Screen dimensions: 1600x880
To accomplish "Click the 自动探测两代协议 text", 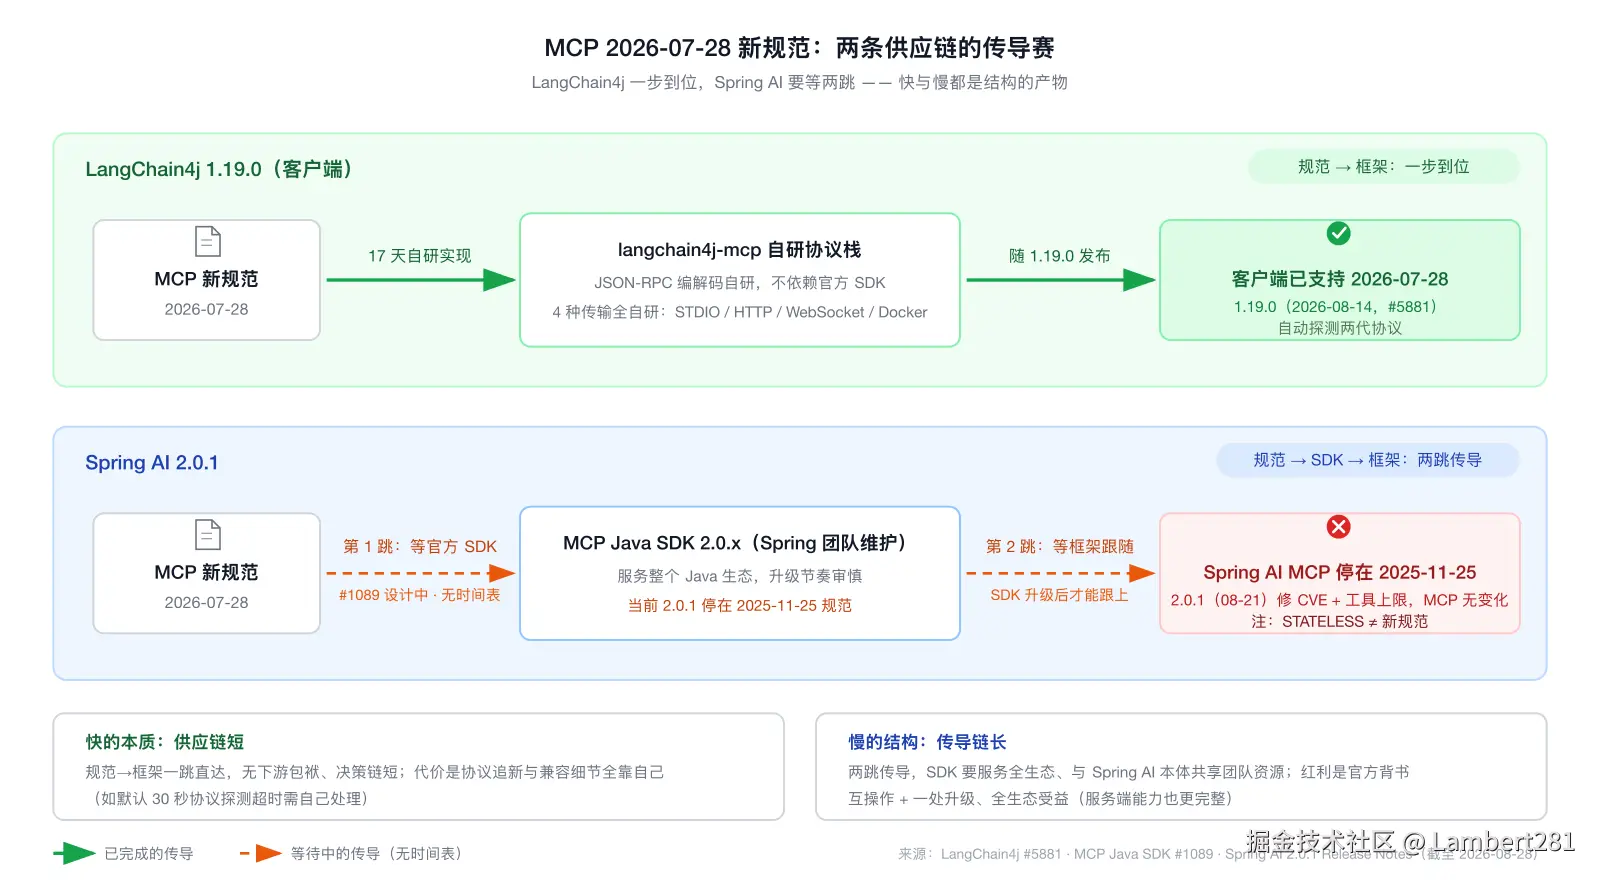I will [x=1340, y=328].
